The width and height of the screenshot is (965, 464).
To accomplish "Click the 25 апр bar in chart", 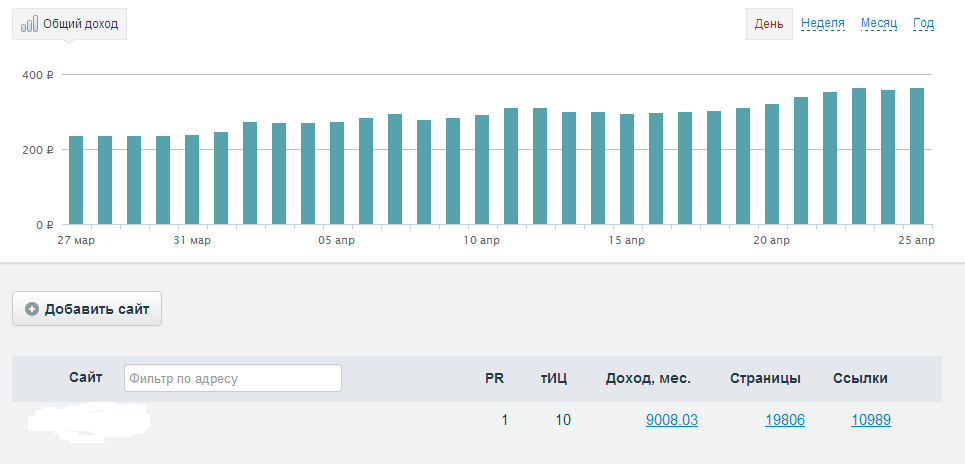I will [916, 157].
